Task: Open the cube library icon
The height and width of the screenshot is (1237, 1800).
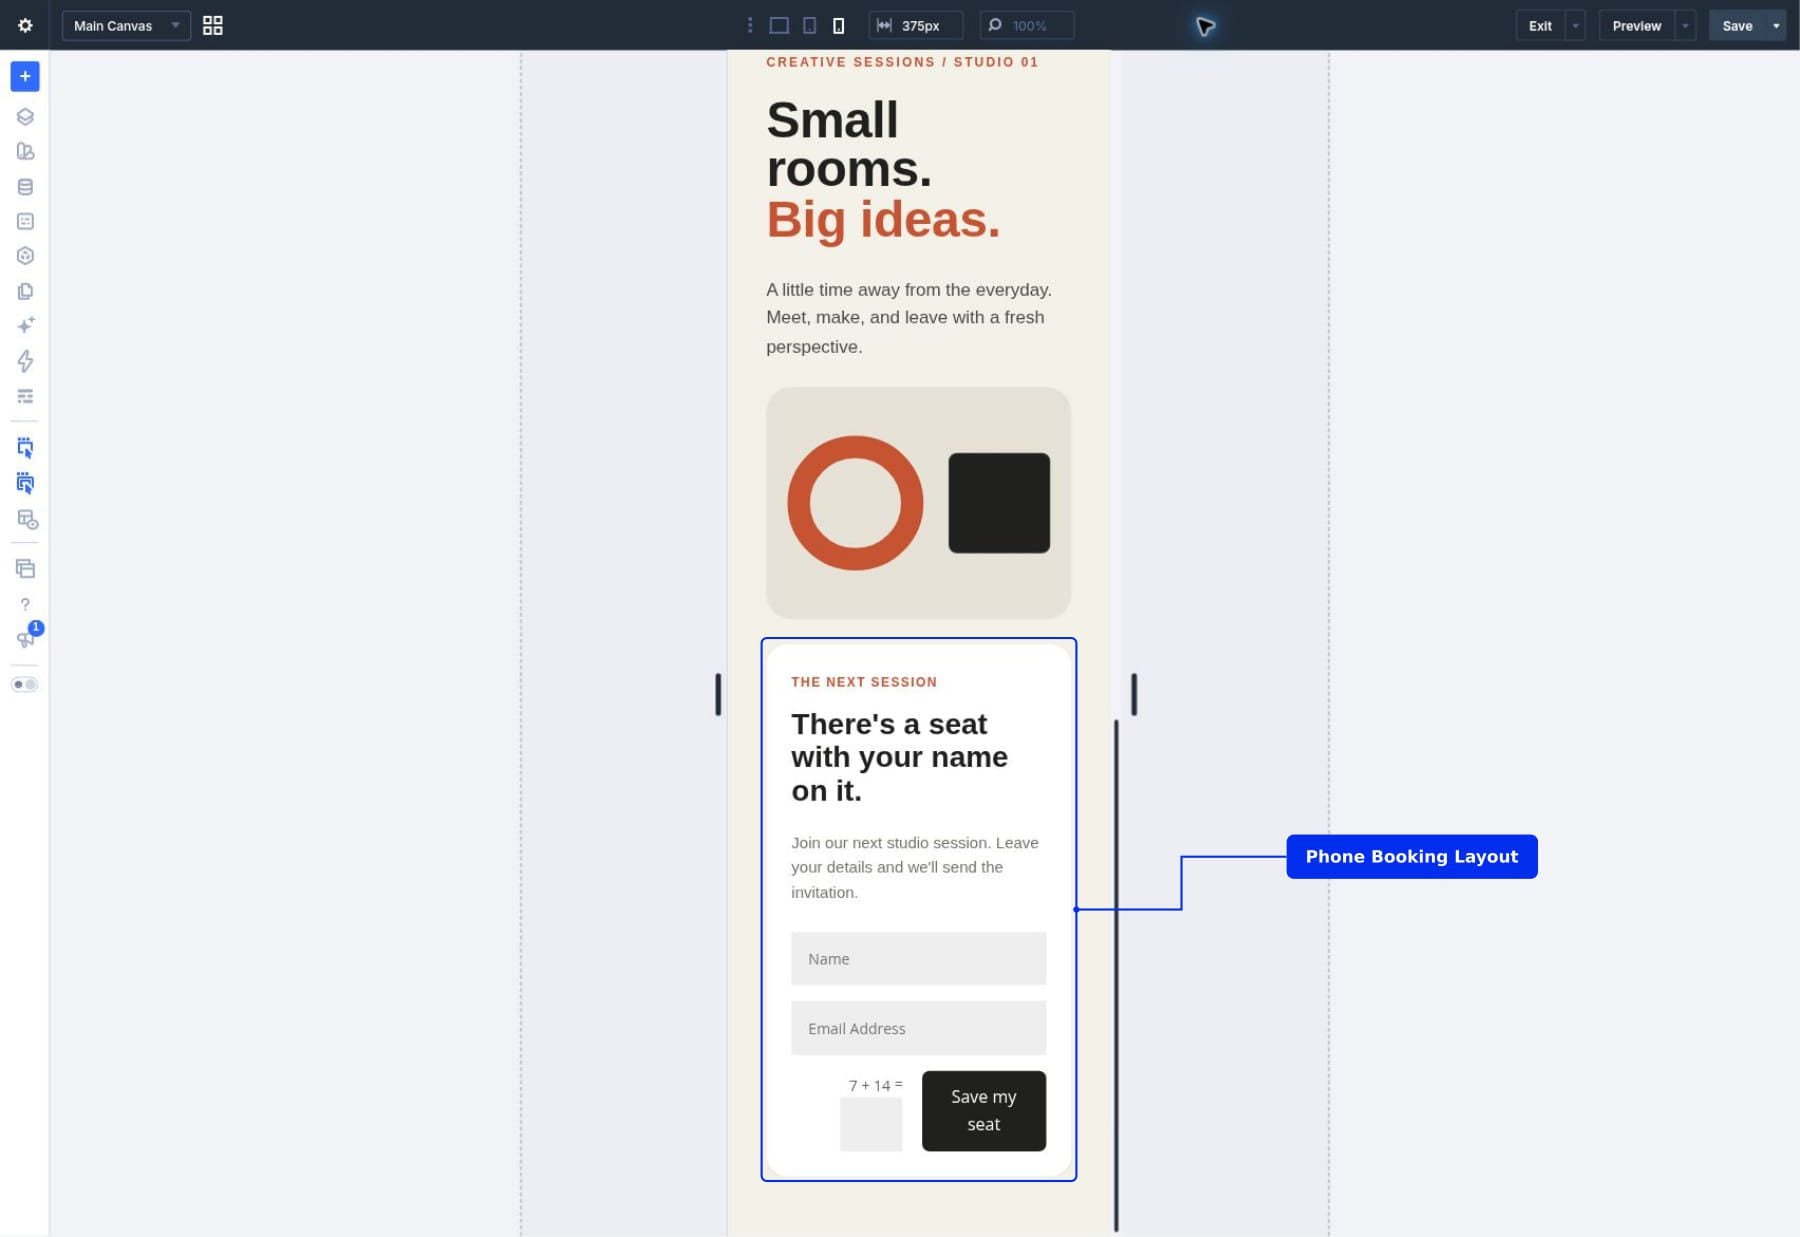Action: click(25, 256)
